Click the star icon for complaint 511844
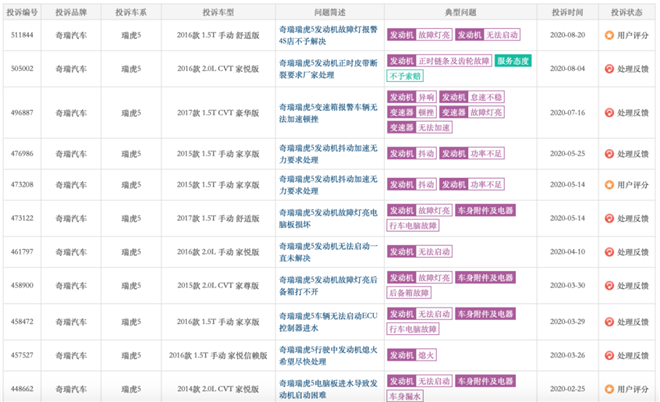The image size is (660, 402). [610, 34]
